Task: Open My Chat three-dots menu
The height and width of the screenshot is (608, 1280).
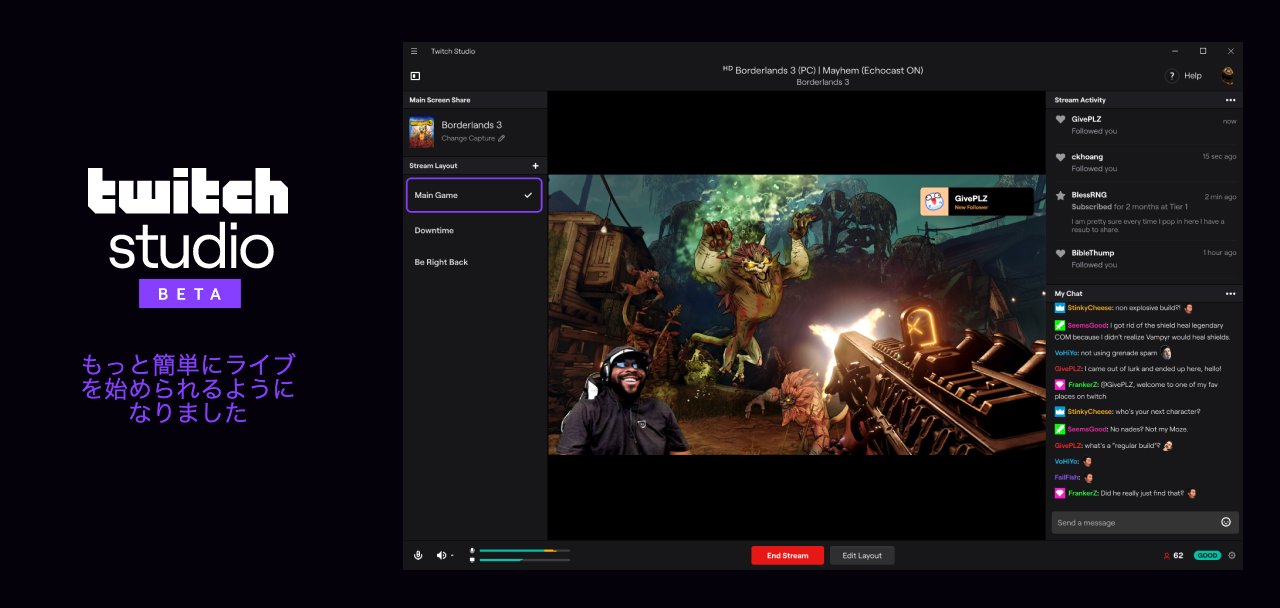Action: click(1230, 294)
